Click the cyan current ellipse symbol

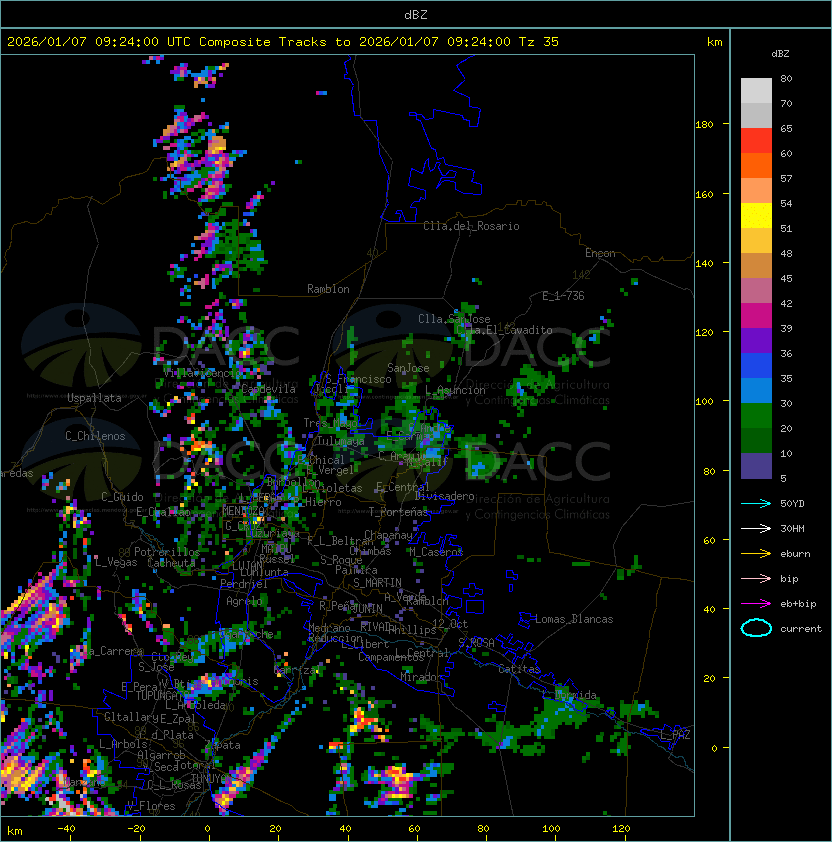click(756, 628)
